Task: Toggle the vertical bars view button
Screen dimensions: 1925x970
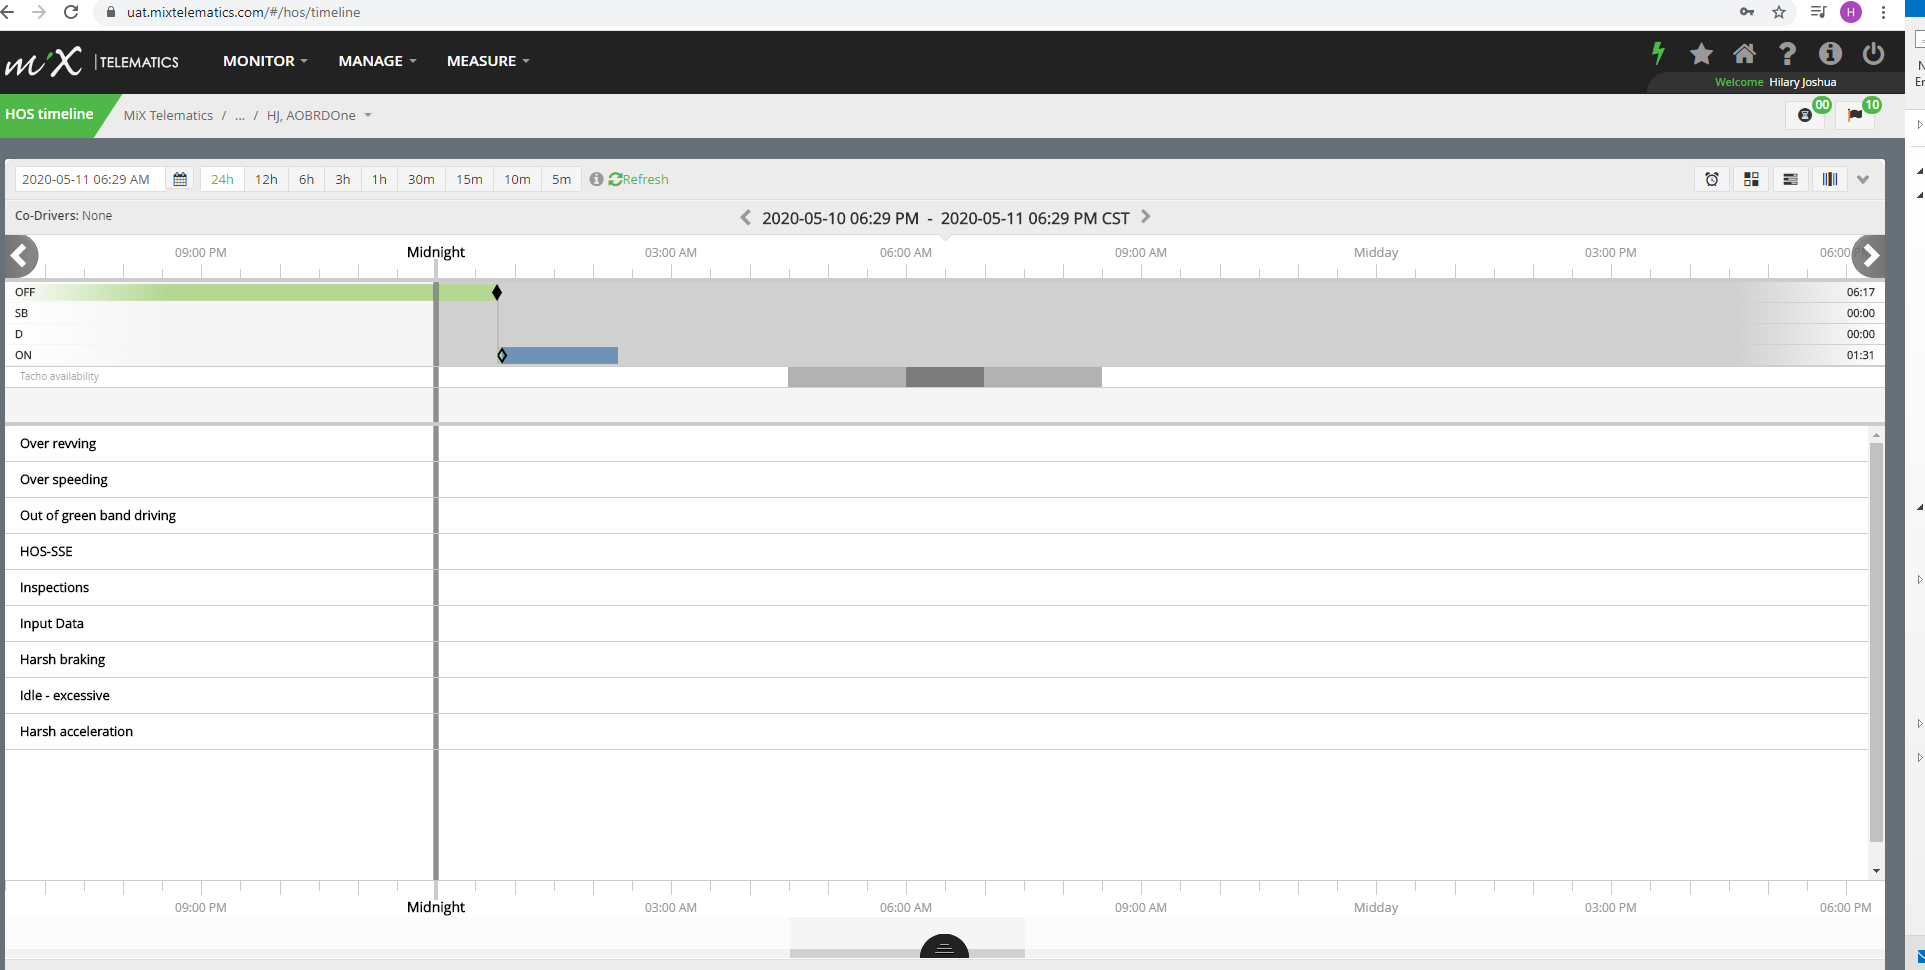Action: [1829, 180]
